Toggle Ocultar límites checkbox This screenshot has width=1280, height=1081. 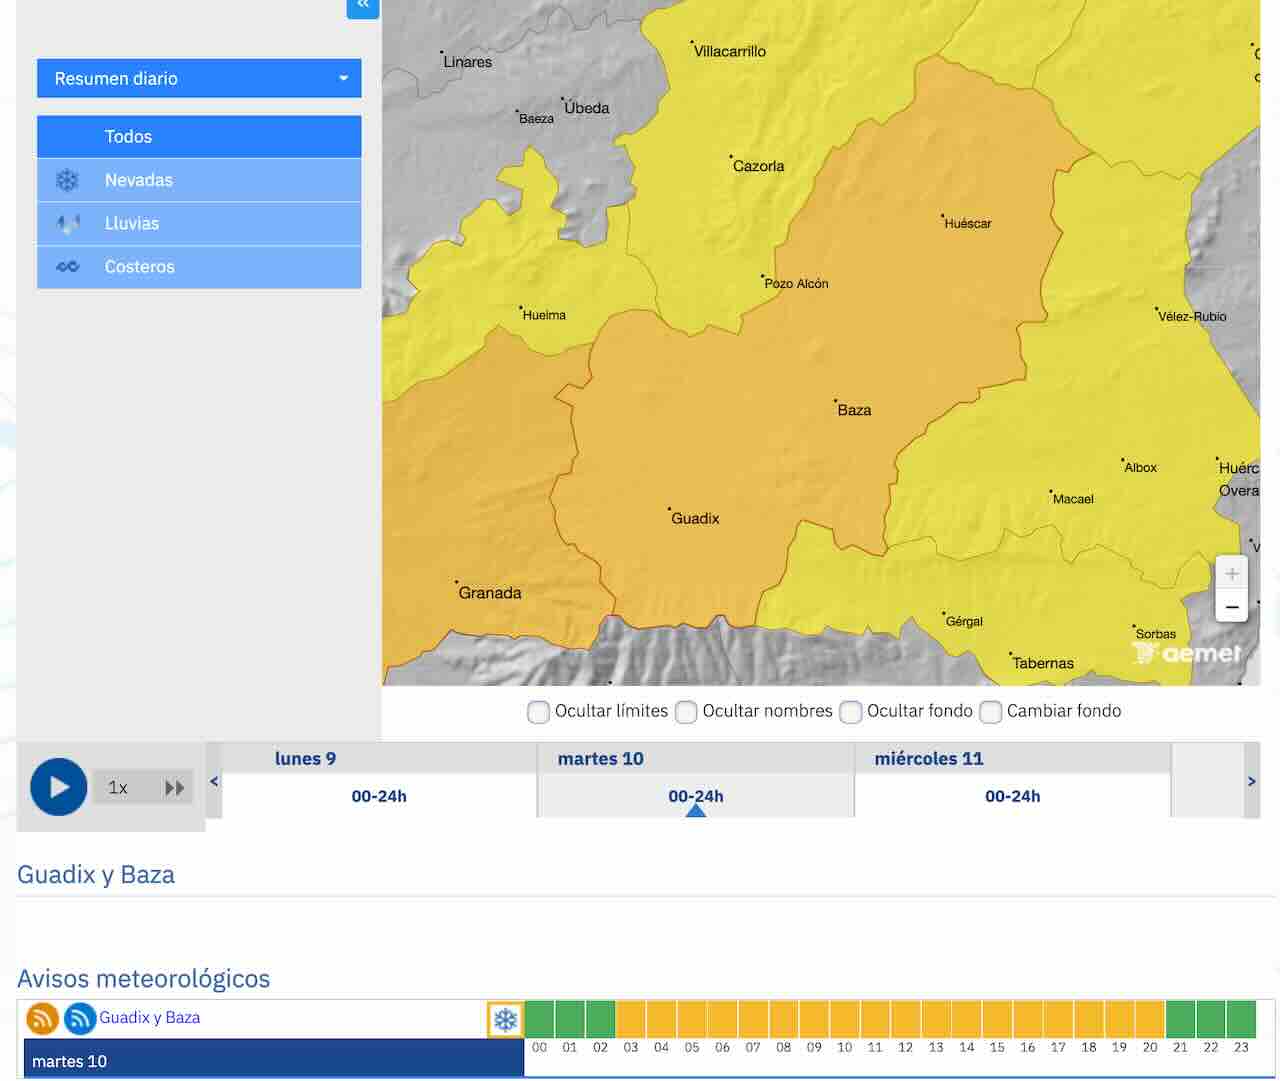tap(538, 712)
